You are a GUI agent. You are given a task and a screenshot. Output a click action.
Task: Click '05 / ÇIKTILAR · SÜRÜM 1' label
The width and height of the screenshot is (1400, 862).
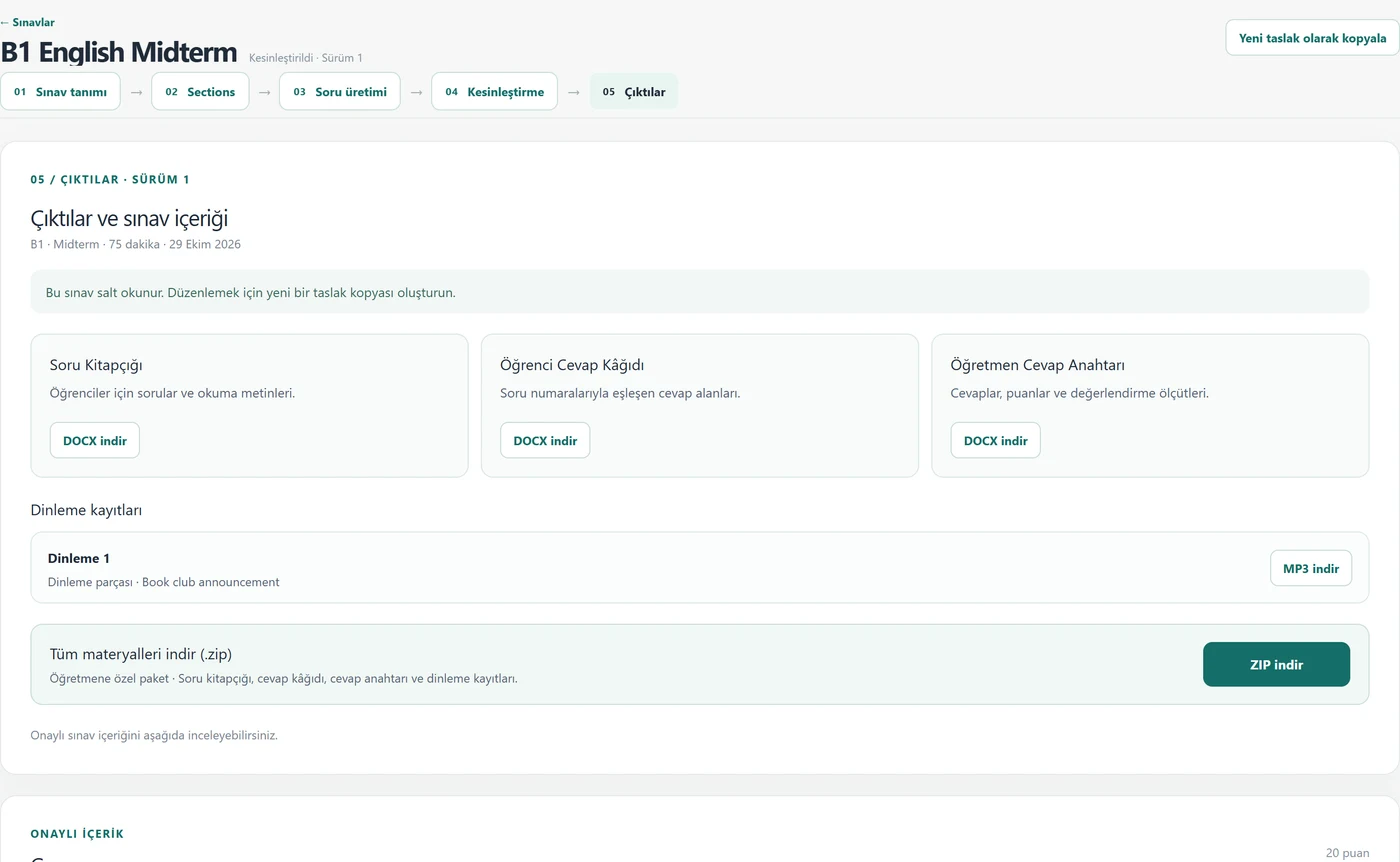click(x=110, y=180)
